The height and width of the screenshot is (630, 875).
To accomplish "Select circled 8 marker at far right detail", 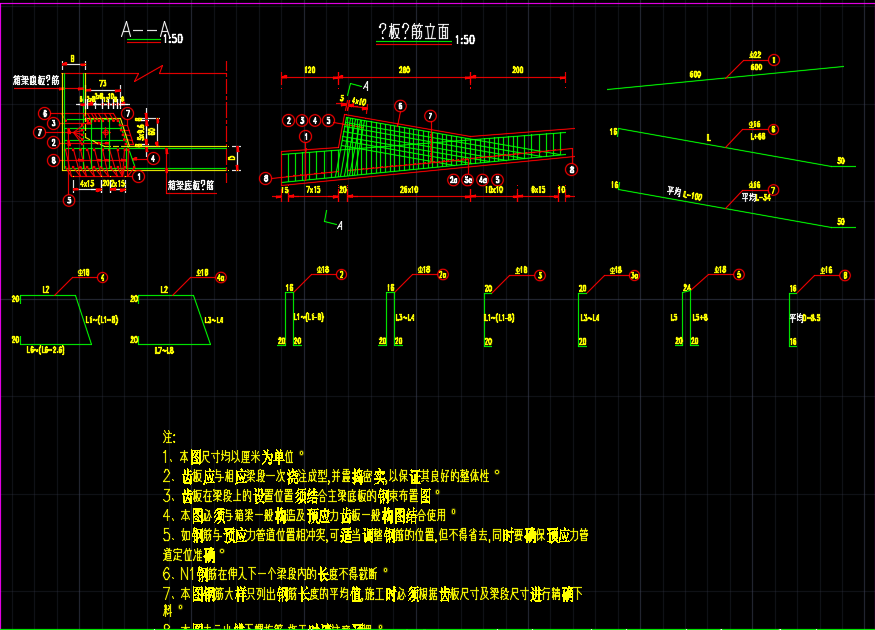I will (x=845, y=274).
